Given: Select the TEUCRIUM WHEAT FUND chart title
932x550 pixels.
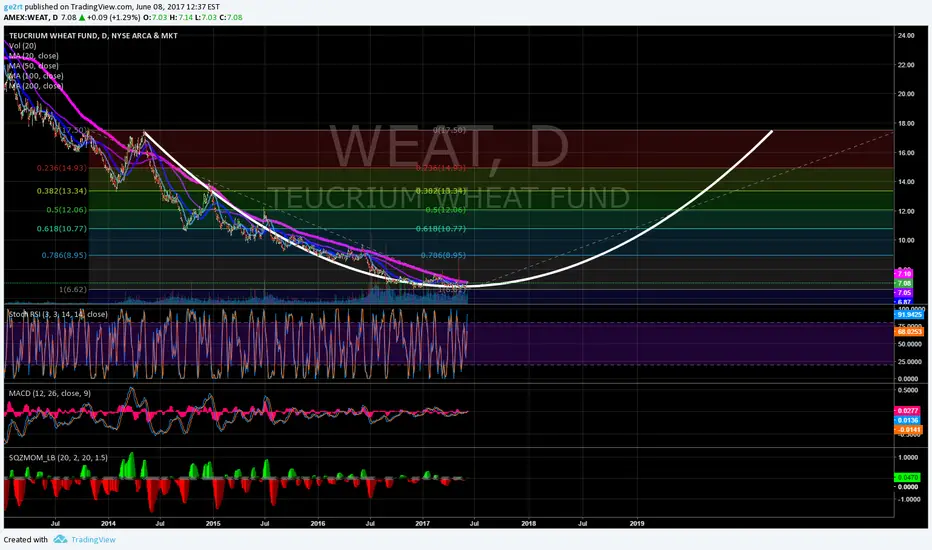Looking at the screenshot, I should click(93, 36).
